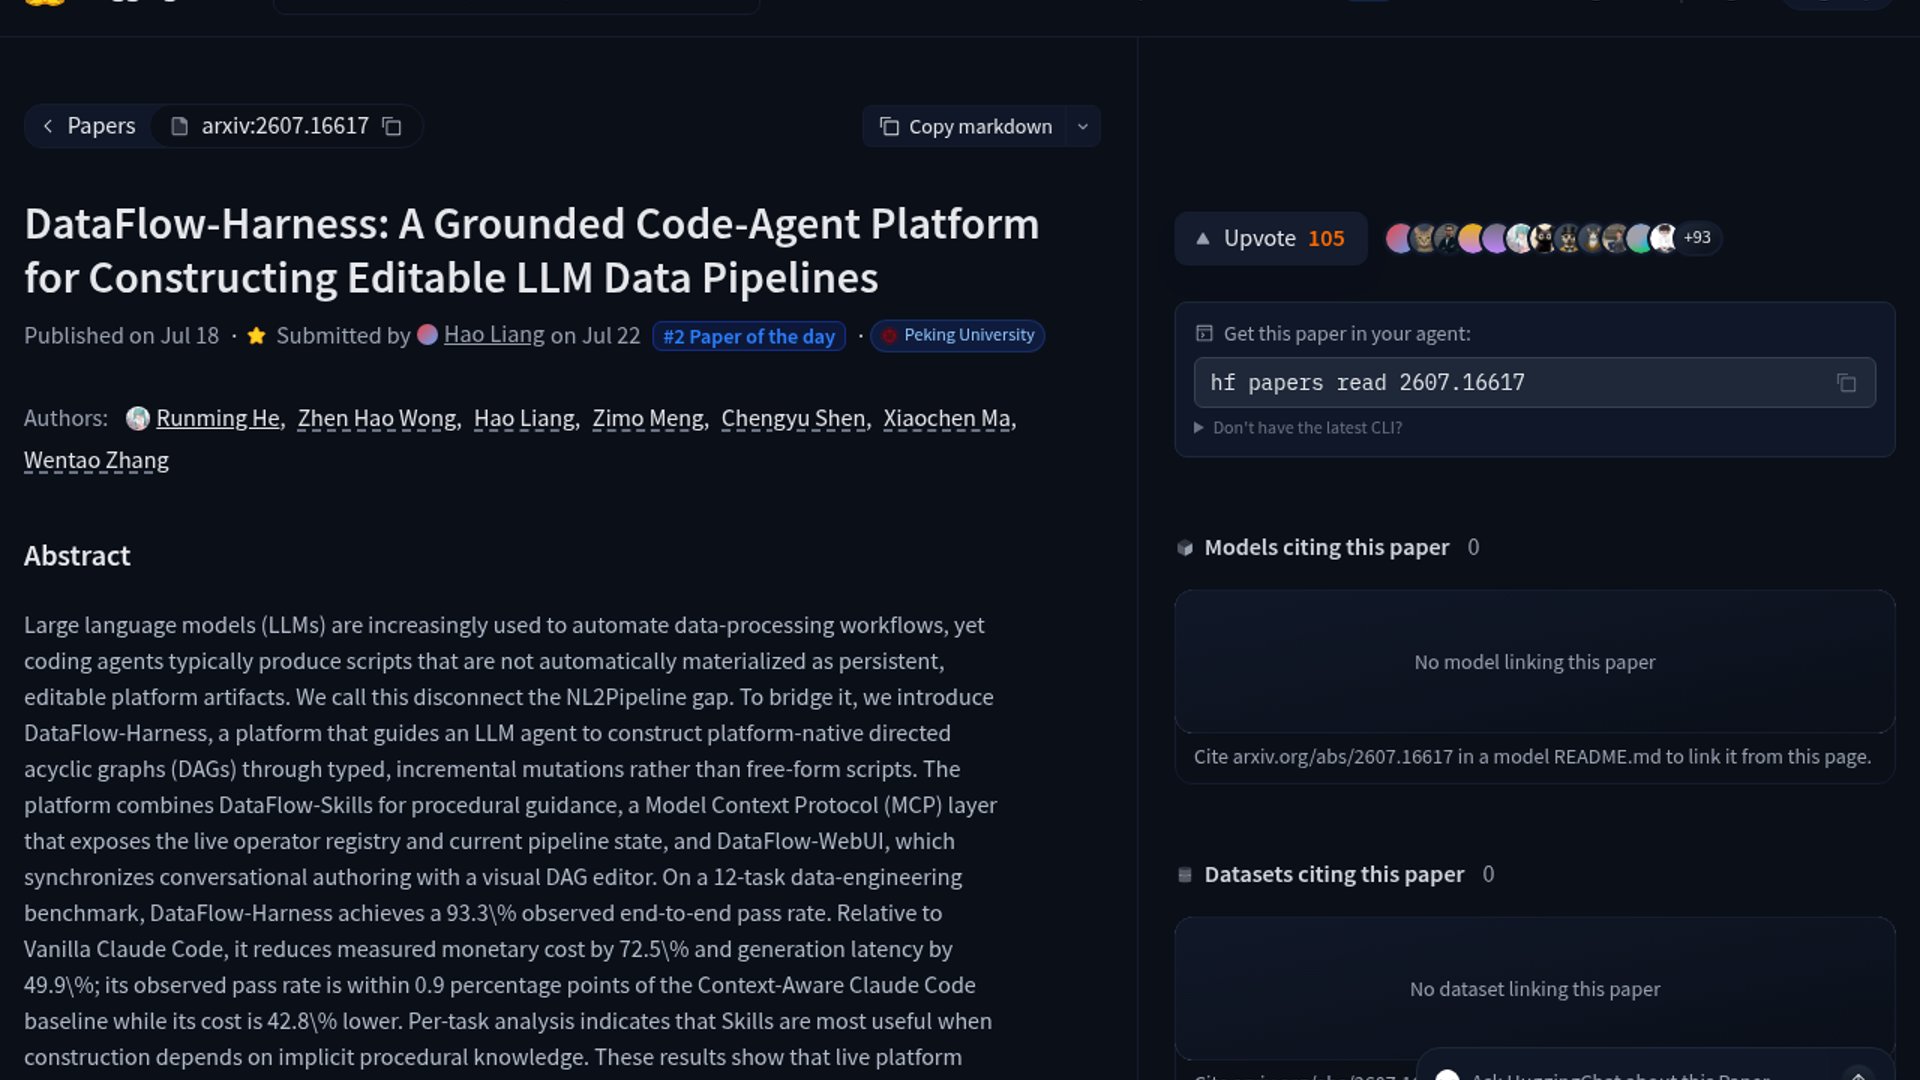
Task: Click the database icon beside Datasets citing
Action: click(1185, 875)
